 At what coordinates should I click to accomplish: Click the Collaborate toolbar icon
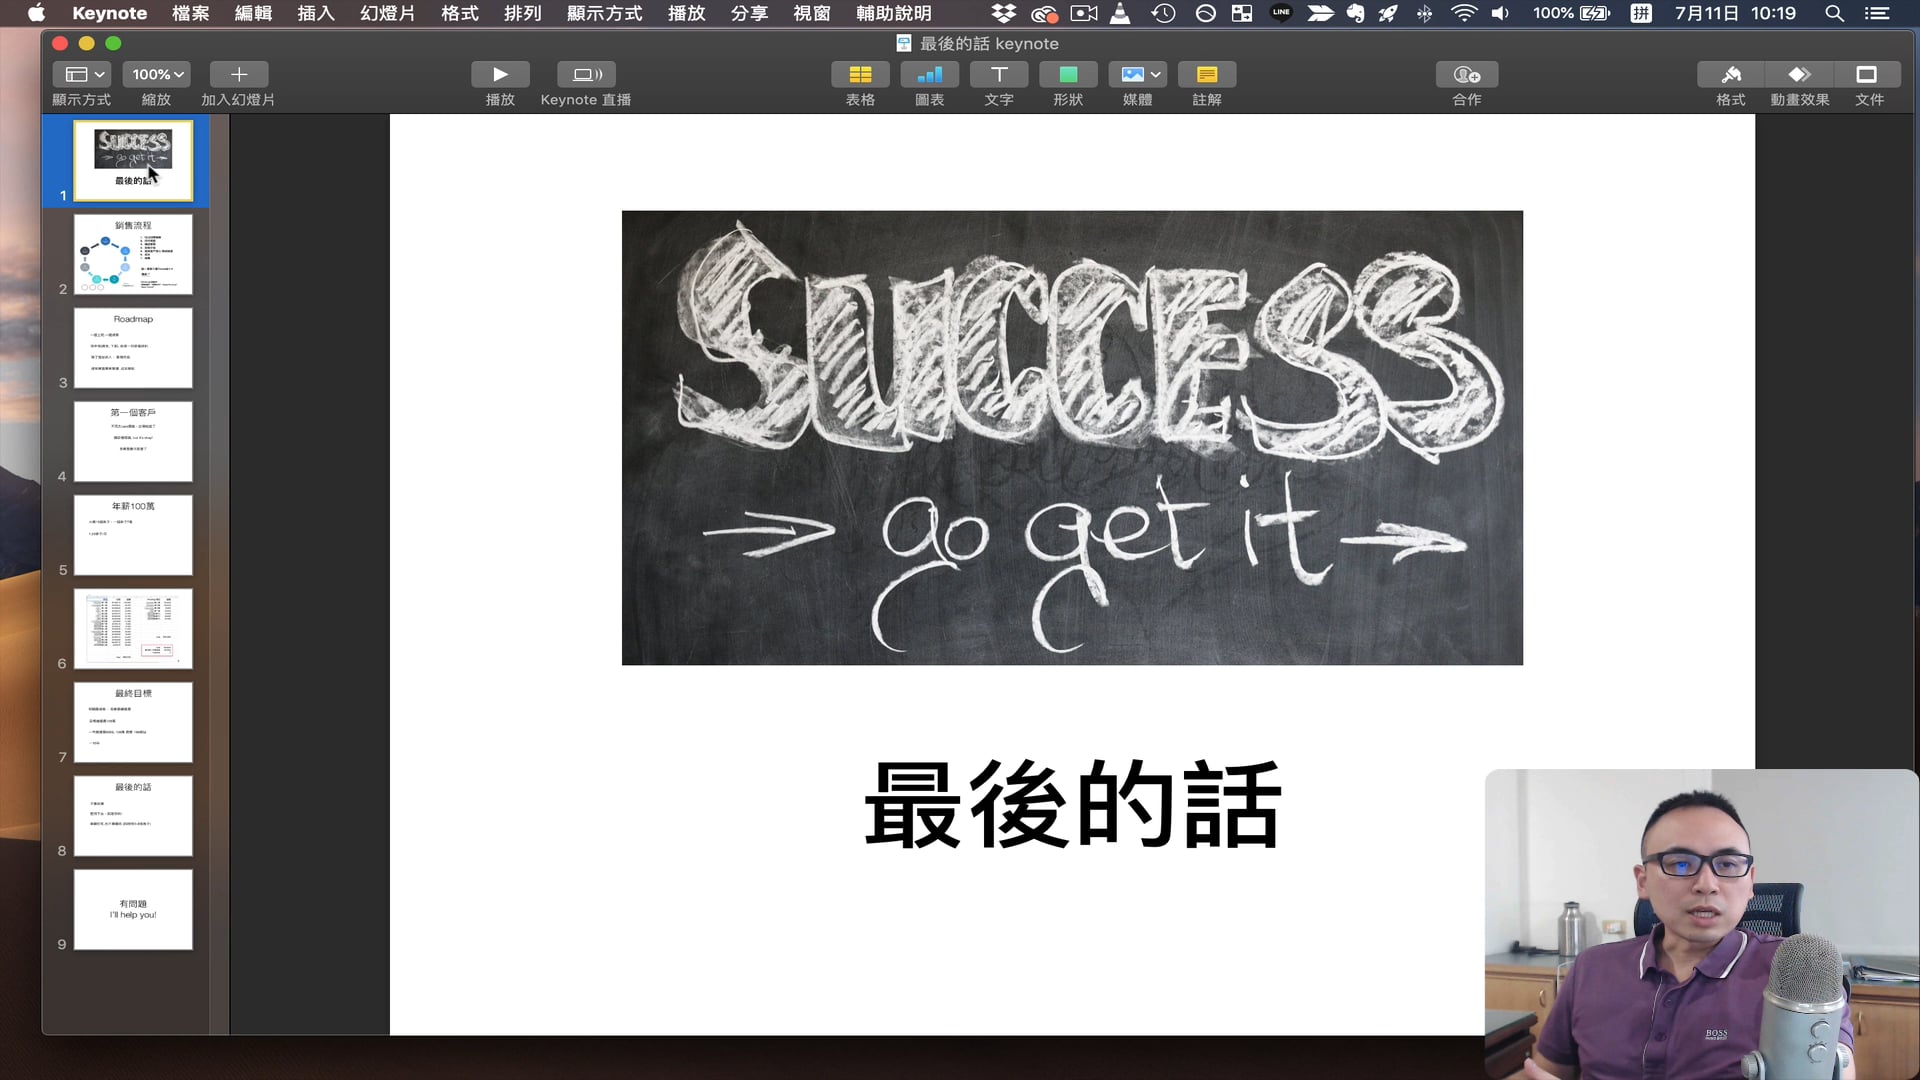[x=1466, y=75]
